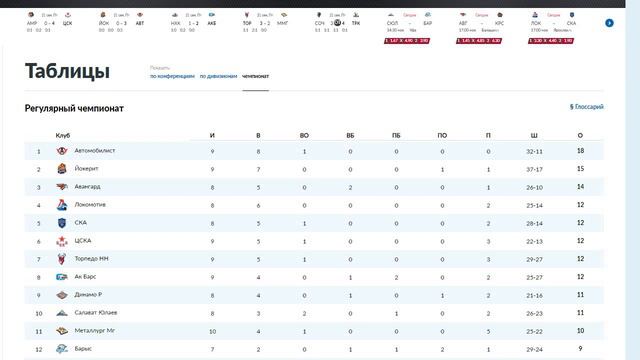The width and height of the screenshot is (640, 360).
Task: Click СЮЛ team logo in top scoreboard
Action: (x=391, y=15)
